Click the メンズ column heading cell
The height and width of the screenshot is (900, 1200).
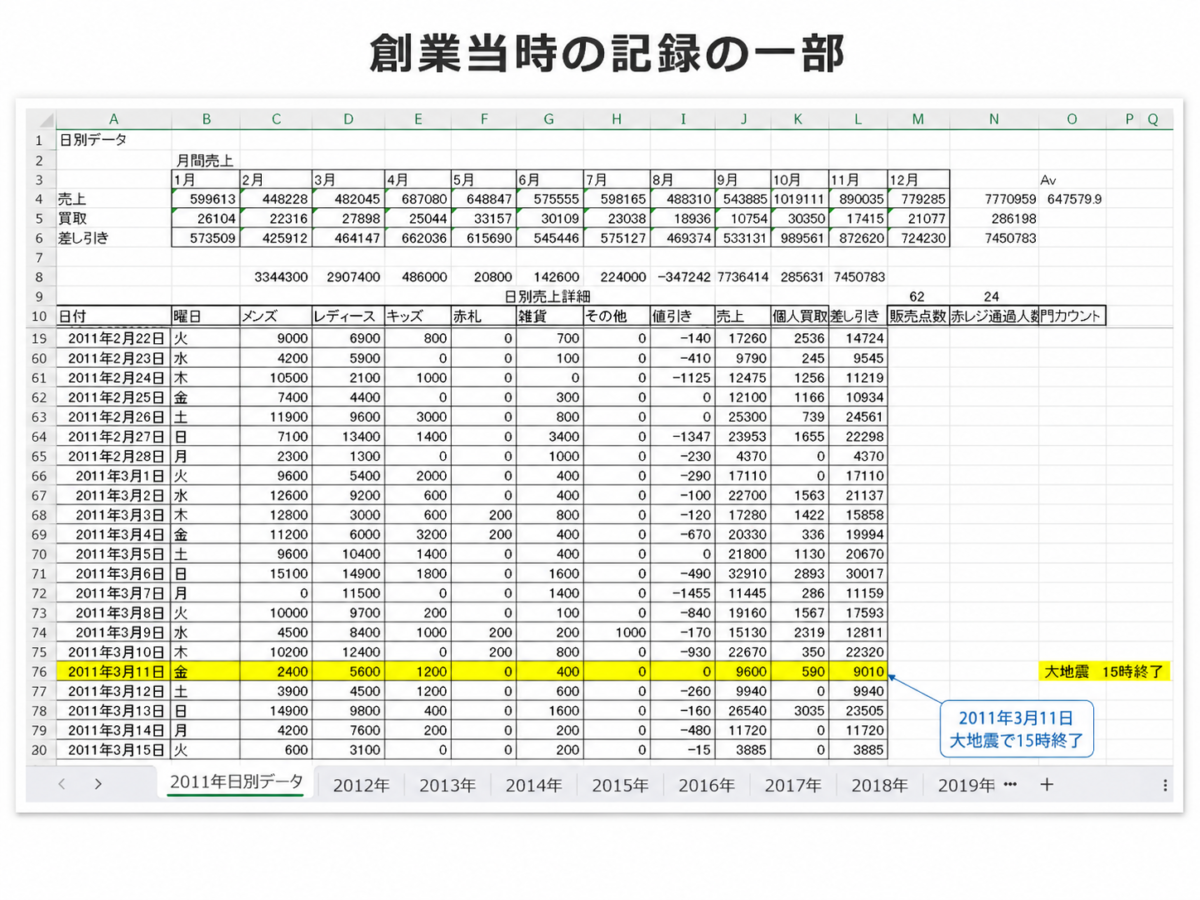pyautogui.click(x=276, y=316)
